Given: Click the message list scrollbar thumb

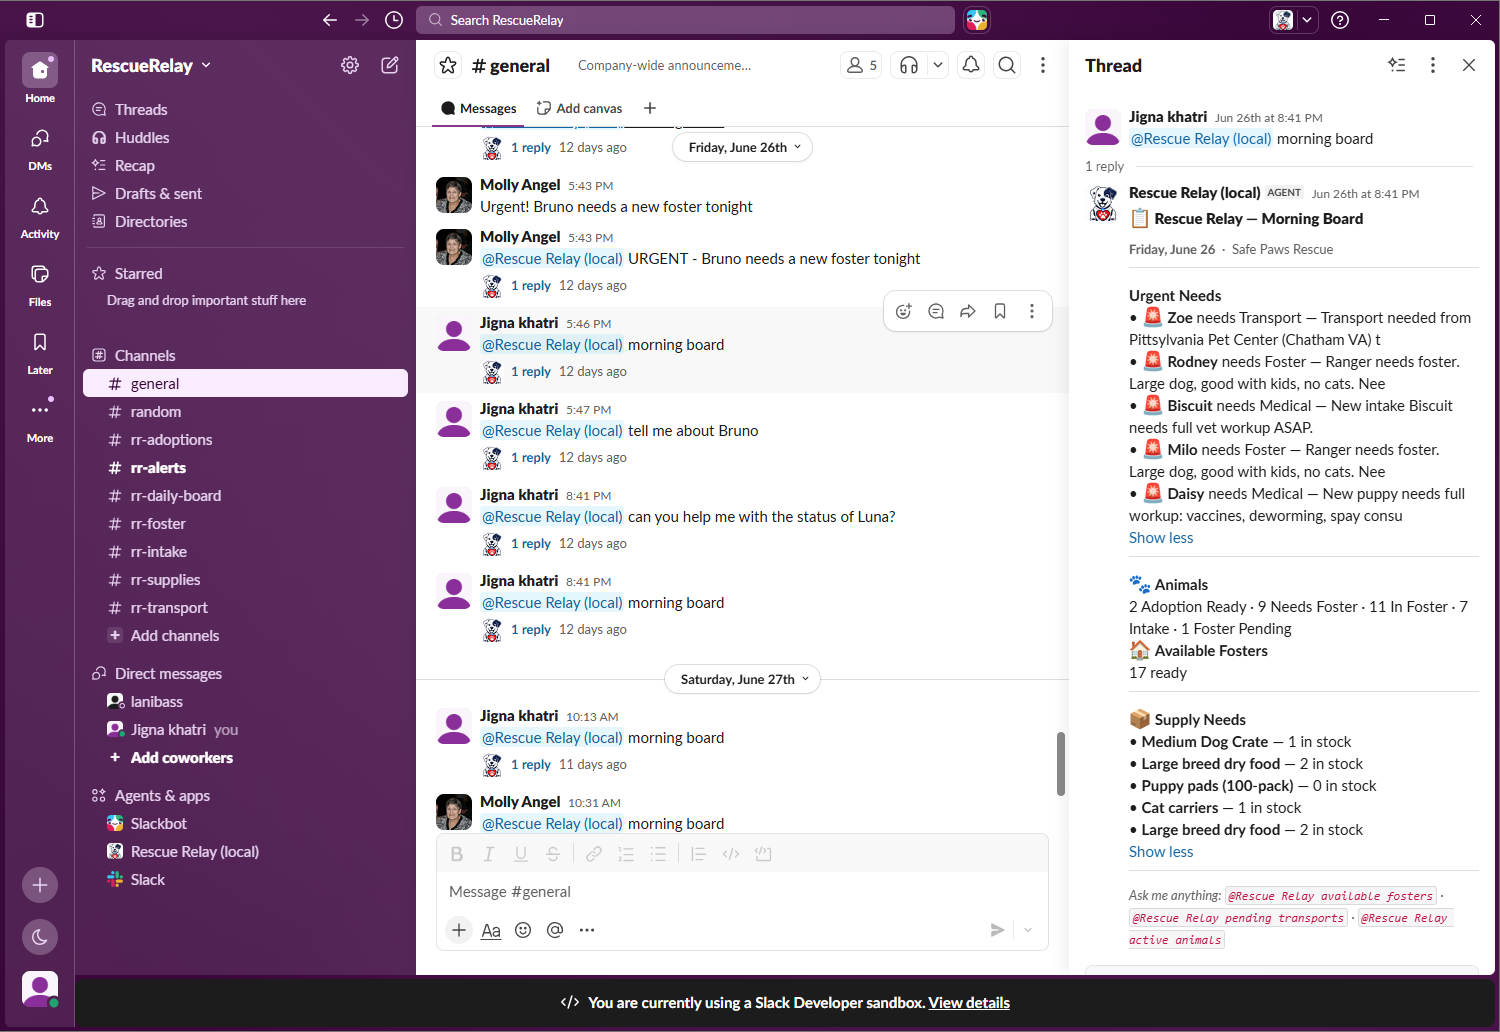Looking at the screenshot, I should (x=1061, y=764).
